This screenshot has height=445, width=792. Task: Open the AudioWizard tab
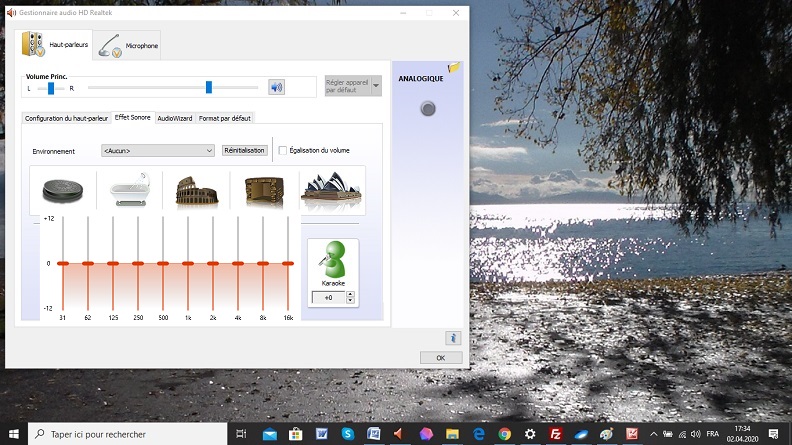coord(174,118)
